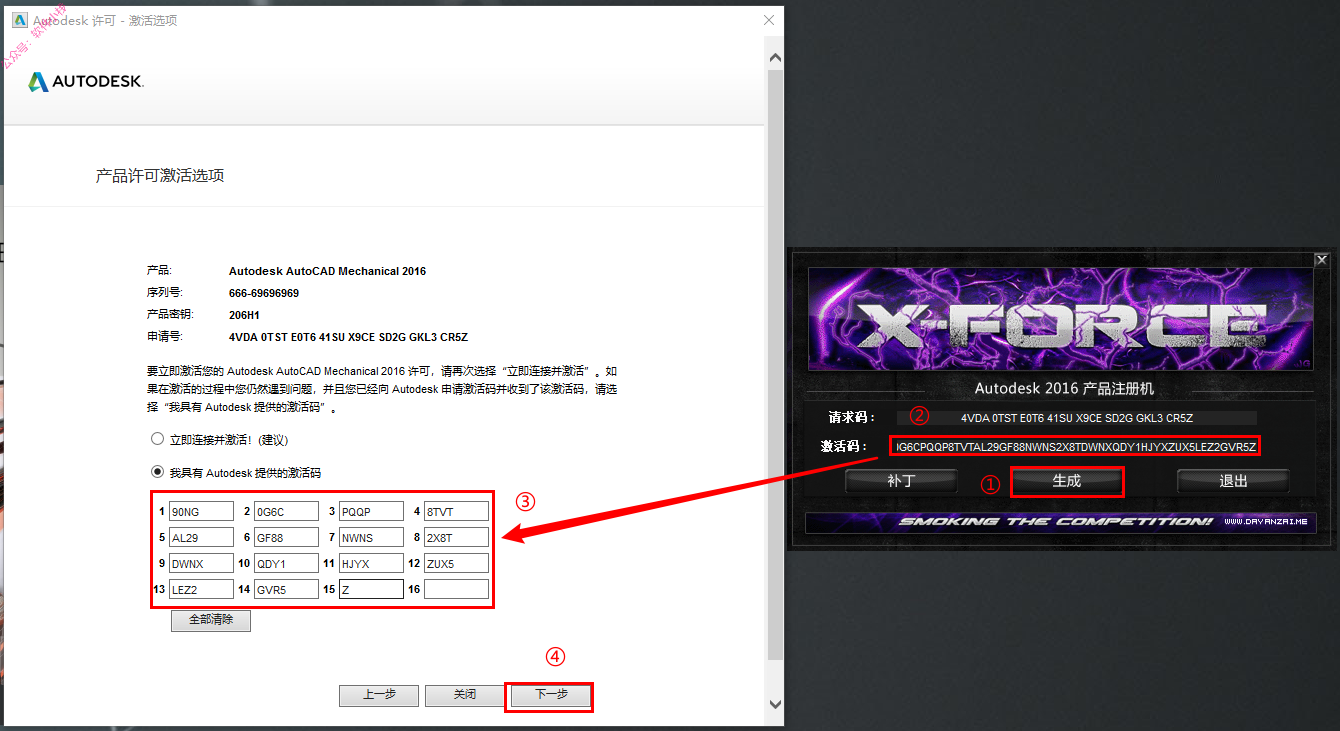Close the X-Force keygen window with X icon
1340x731 pixels.
tap(1321, 260)
